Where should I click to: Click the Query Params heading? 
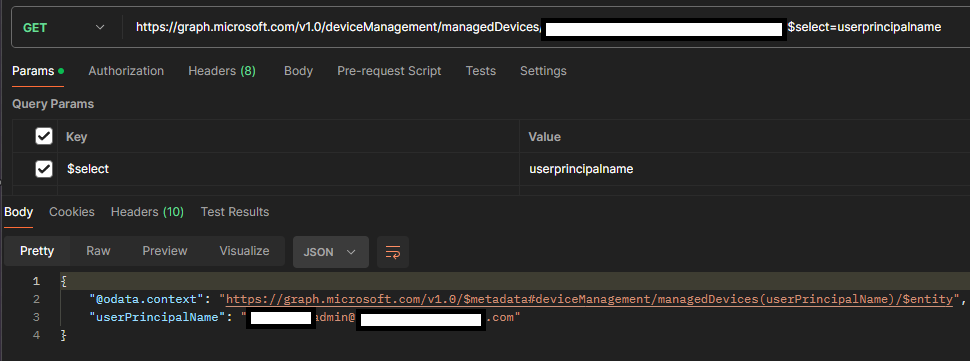point(53,104)
